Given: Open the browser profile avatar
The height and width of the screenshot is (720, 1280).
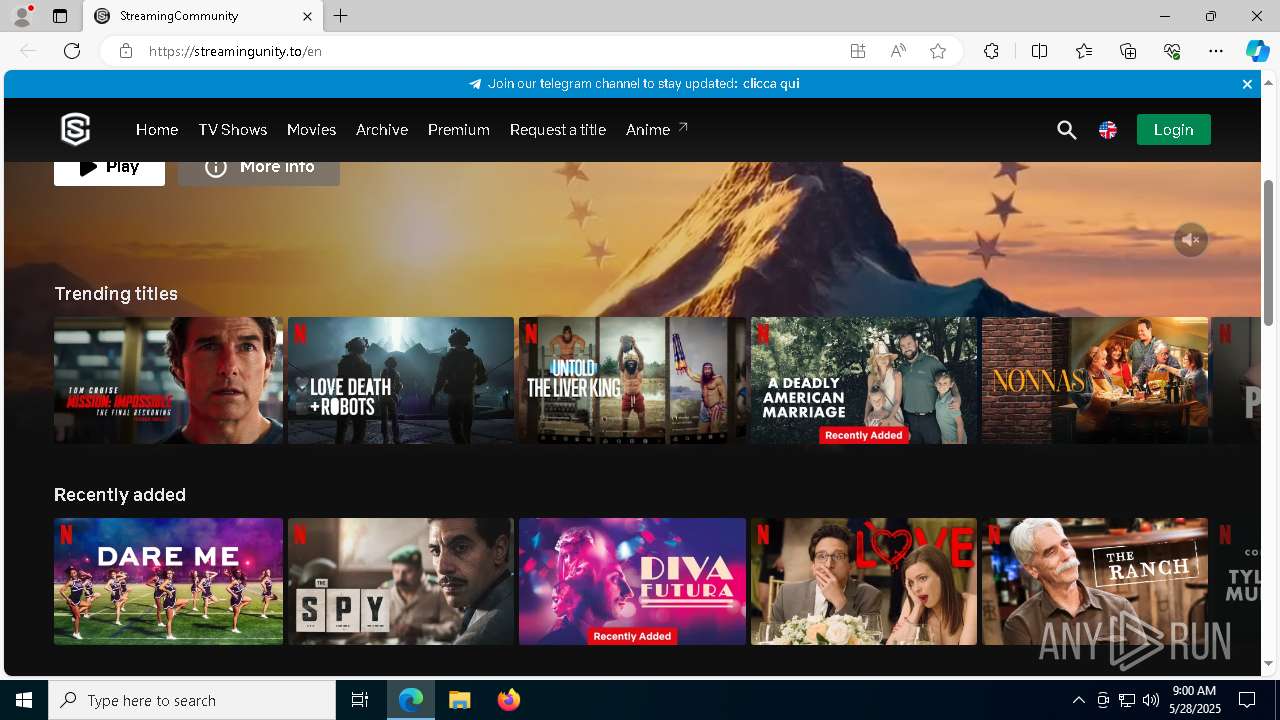Looking at the screenshot, I should pos(22,16).
